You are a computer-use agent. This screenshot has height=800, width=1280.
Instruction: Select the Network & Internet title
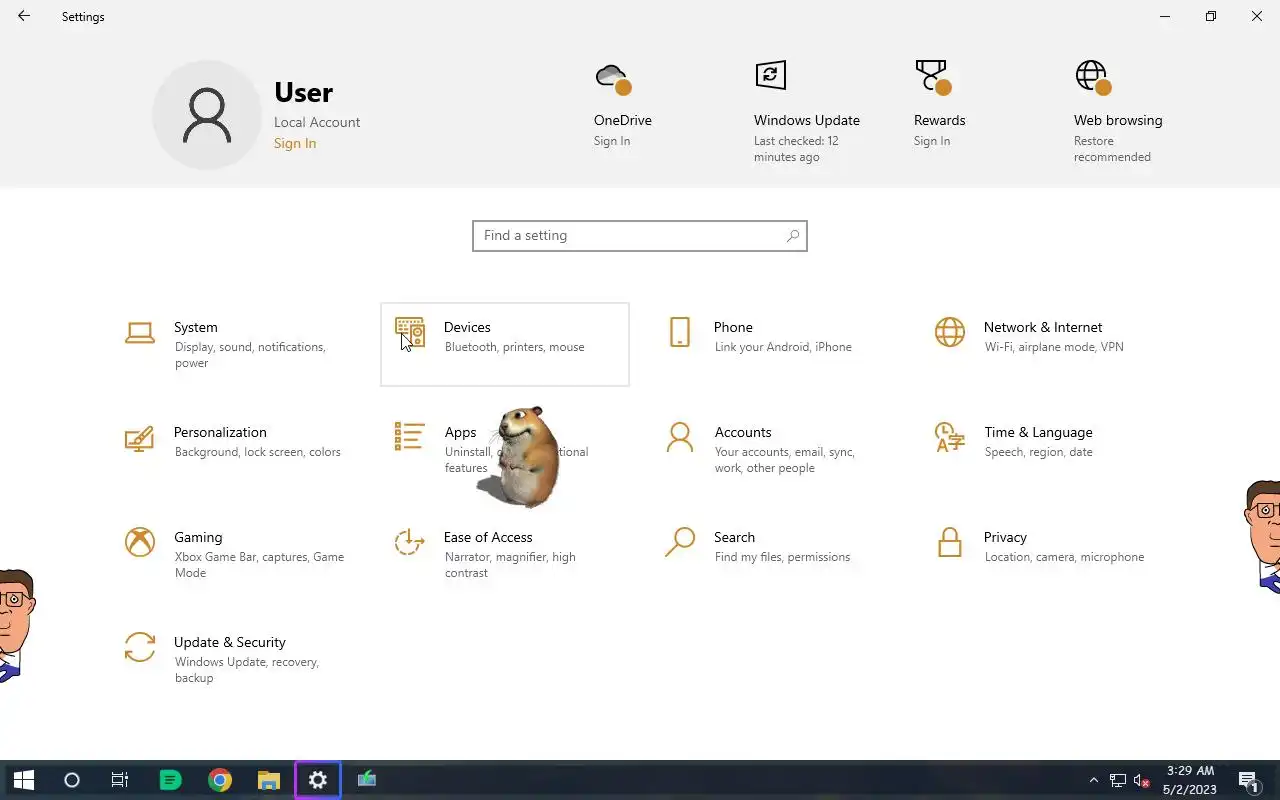coord(1043,327)
